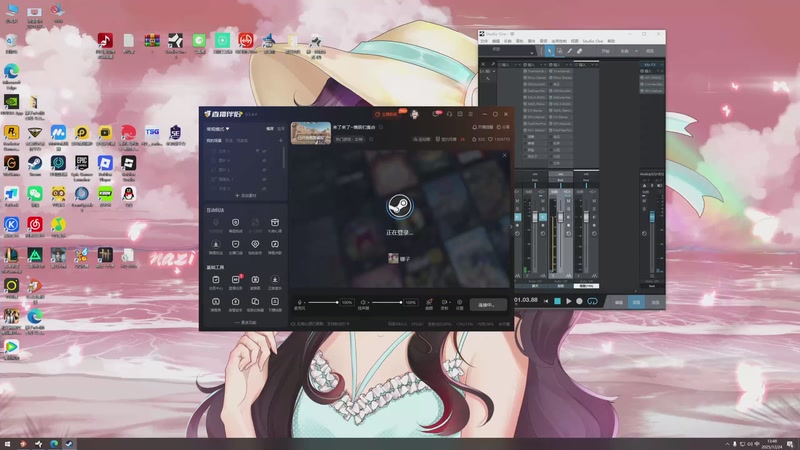The width and height of the screenshot is (800, 450).
Task: Select the eraser tool in Studio One toolbar
Action: (580, 51)
